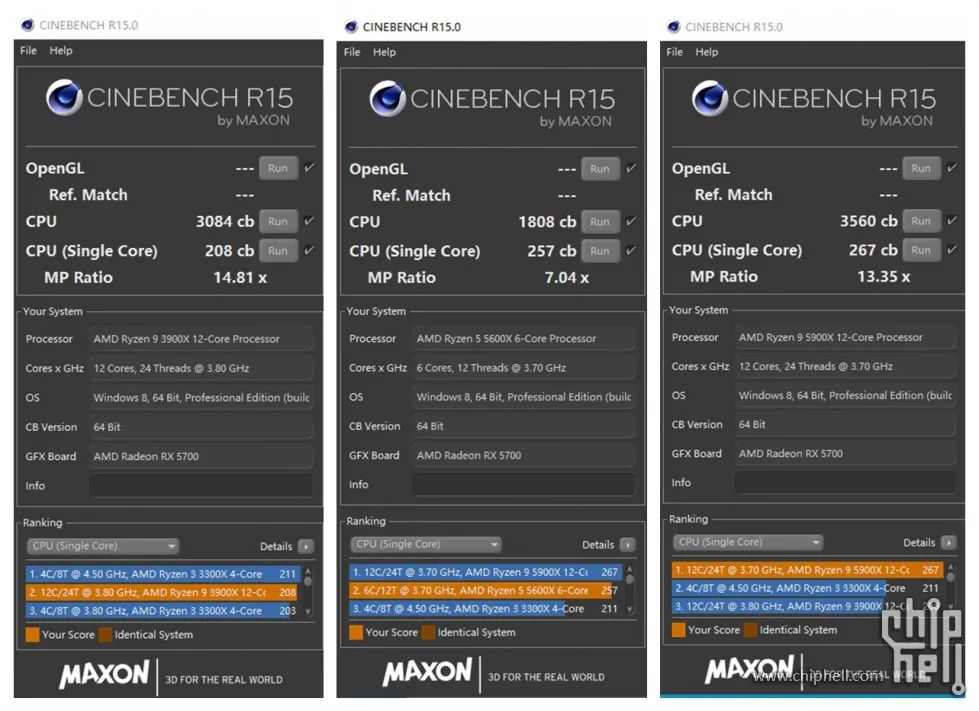Run Single Core test in 3900X window
Screen dimensions: 979x711
278,250
